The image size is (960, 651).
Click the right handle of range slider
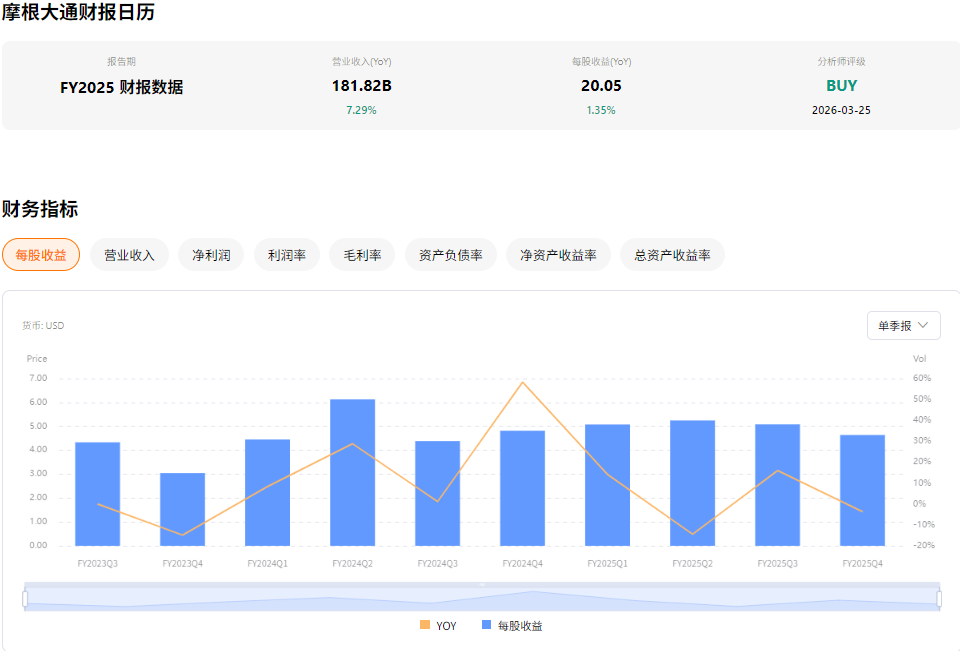939,598
